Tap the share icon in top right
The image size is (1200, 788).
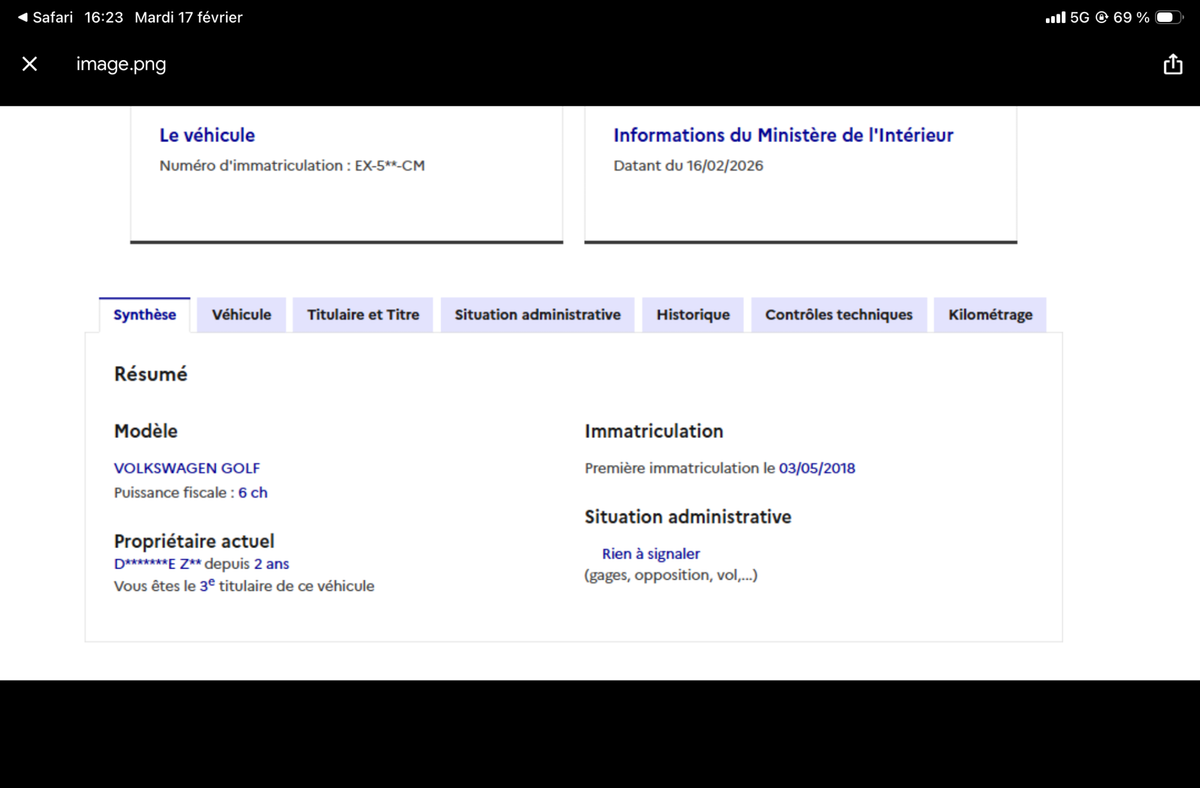(x=1172, y=64)
